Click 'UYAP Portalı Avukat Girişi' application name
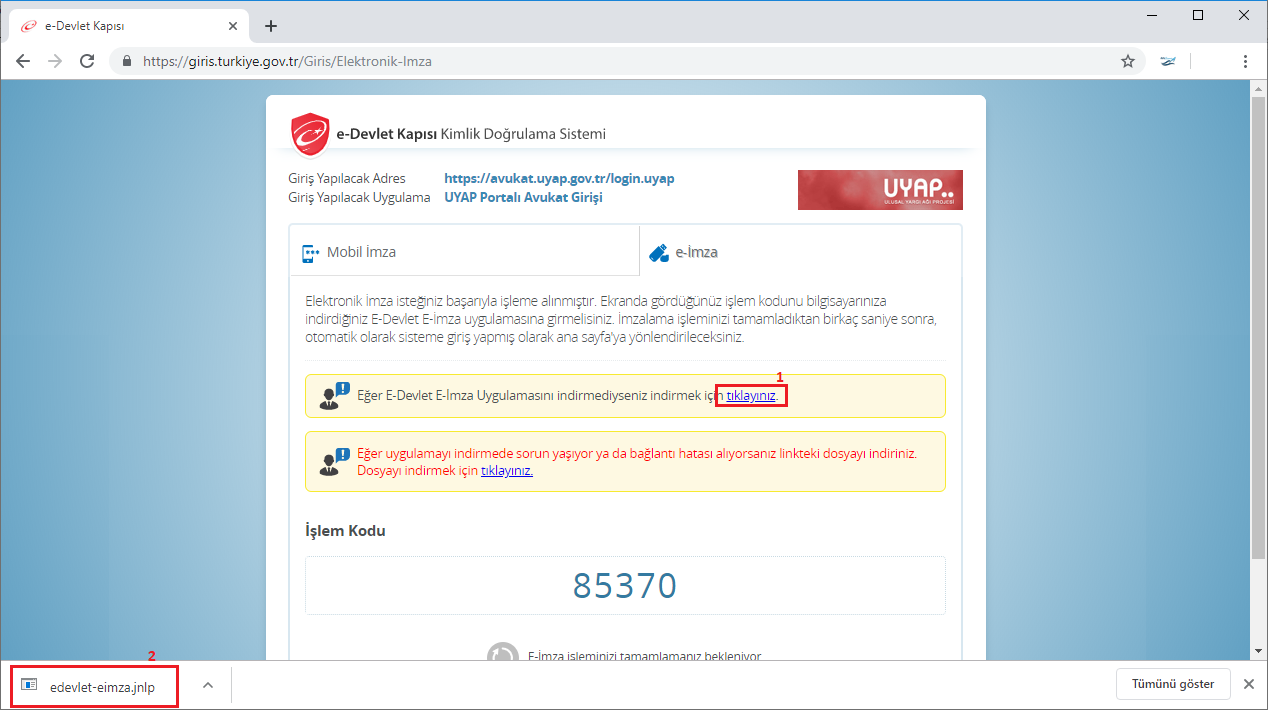 tap(523, 197)
